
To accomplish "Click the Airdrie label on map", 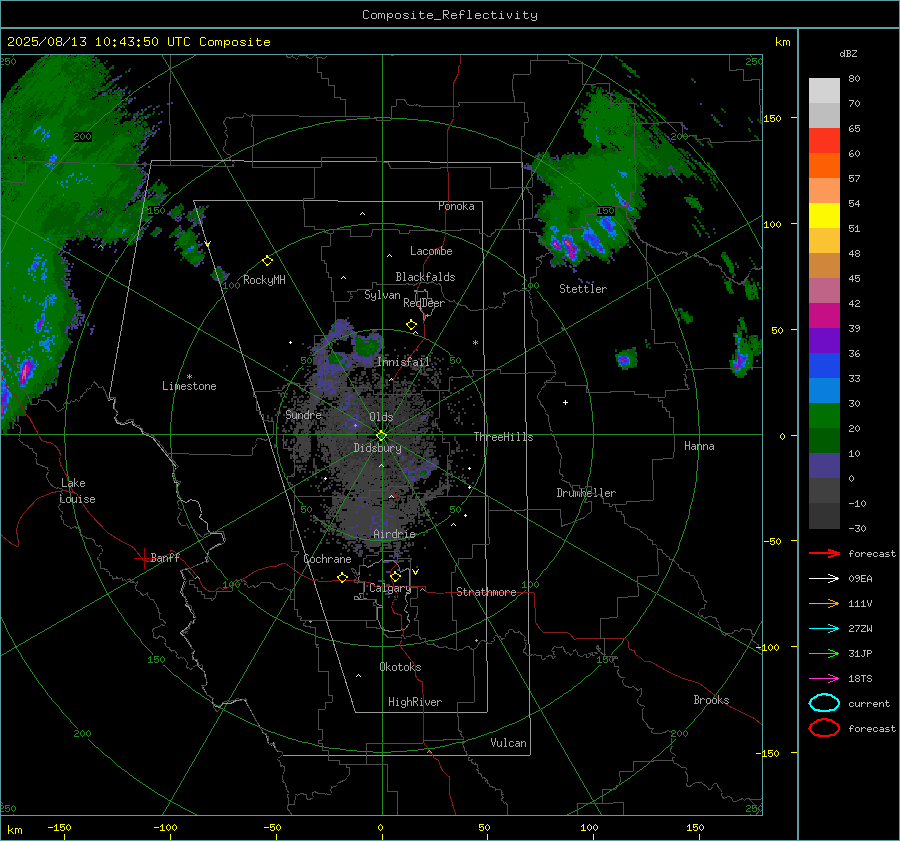I will 394,534.
